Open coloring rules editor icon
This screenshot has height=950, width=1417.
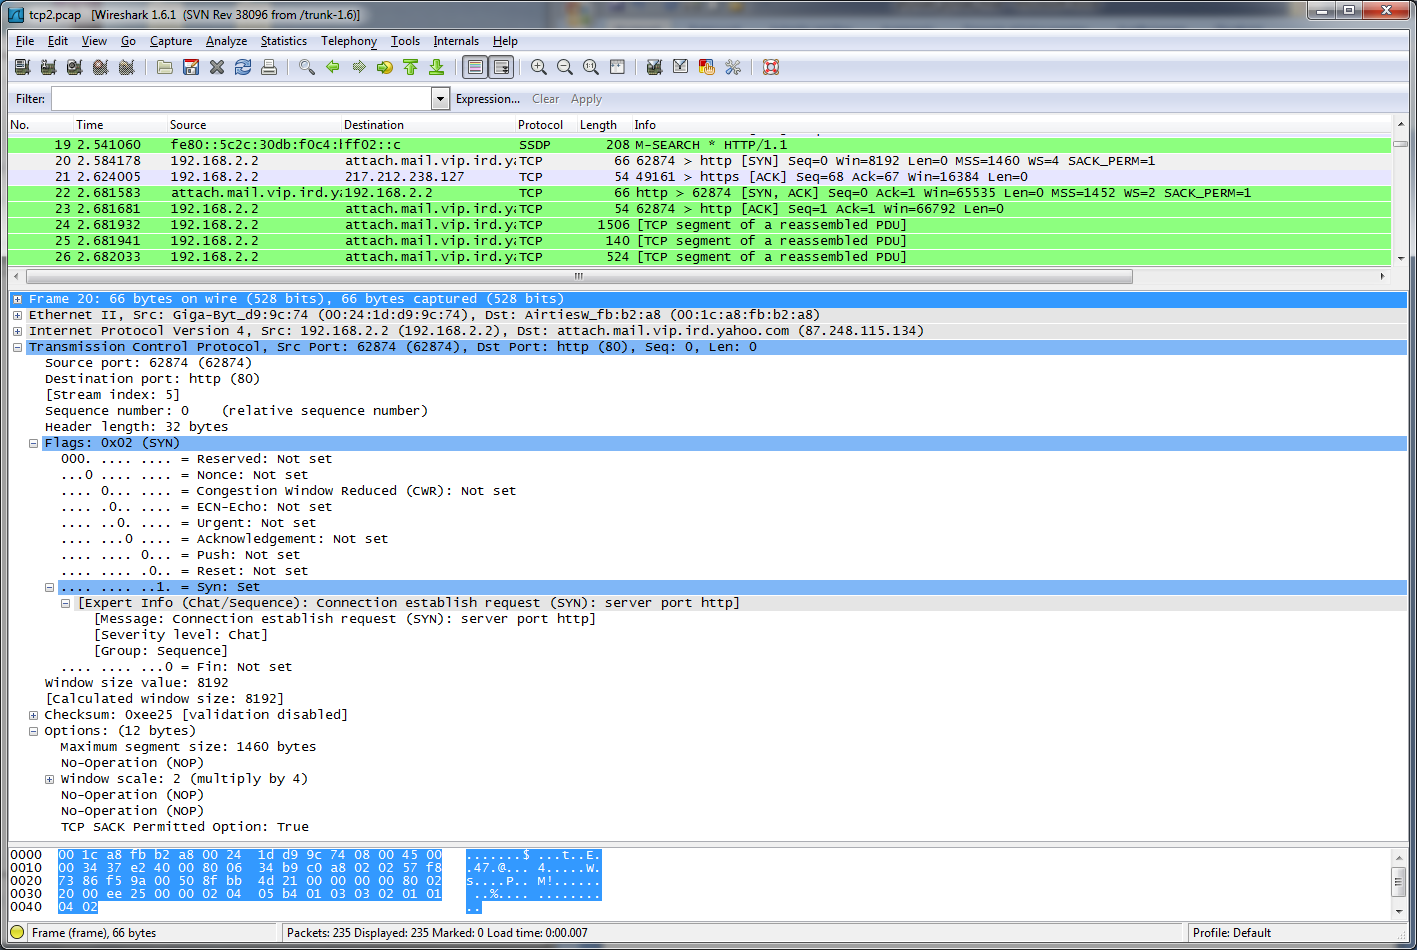[707, 67]
